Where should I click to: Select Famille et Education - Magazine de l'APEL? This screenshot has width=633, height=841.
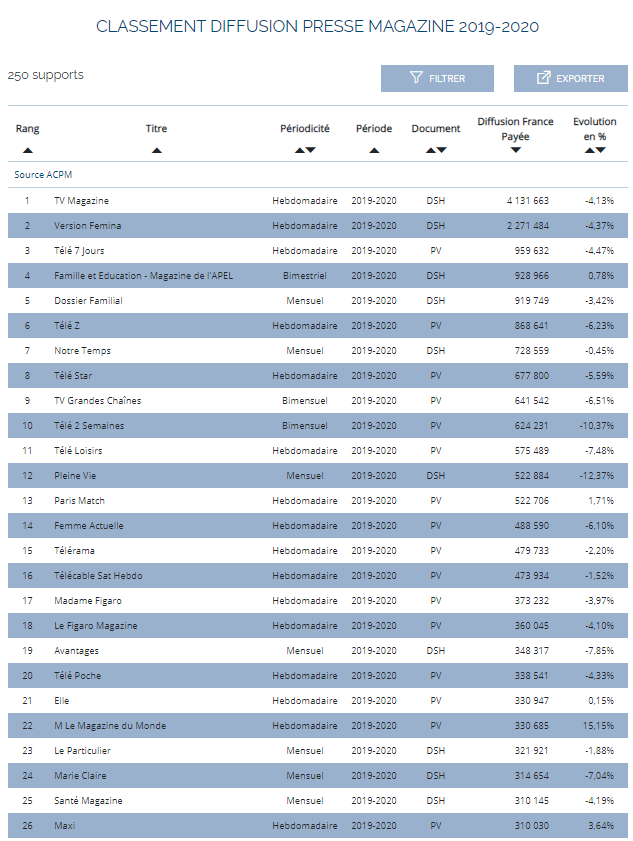tap(143, 276)
